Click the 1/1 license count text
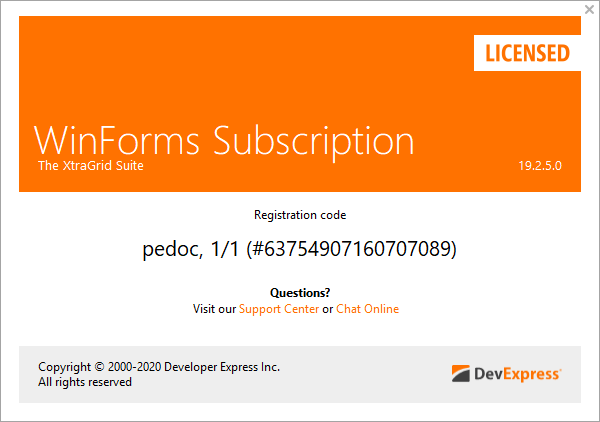The image size is (600, 422). pos(225,249)
